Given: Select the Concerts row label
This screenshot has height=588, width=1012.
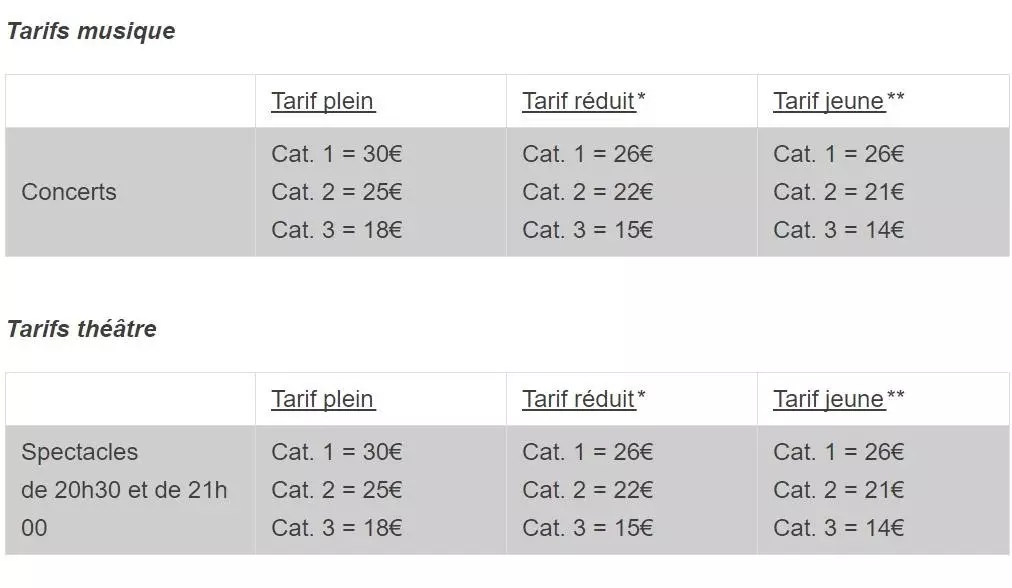Looking at the screenshot, I should (x=69, y=192).
